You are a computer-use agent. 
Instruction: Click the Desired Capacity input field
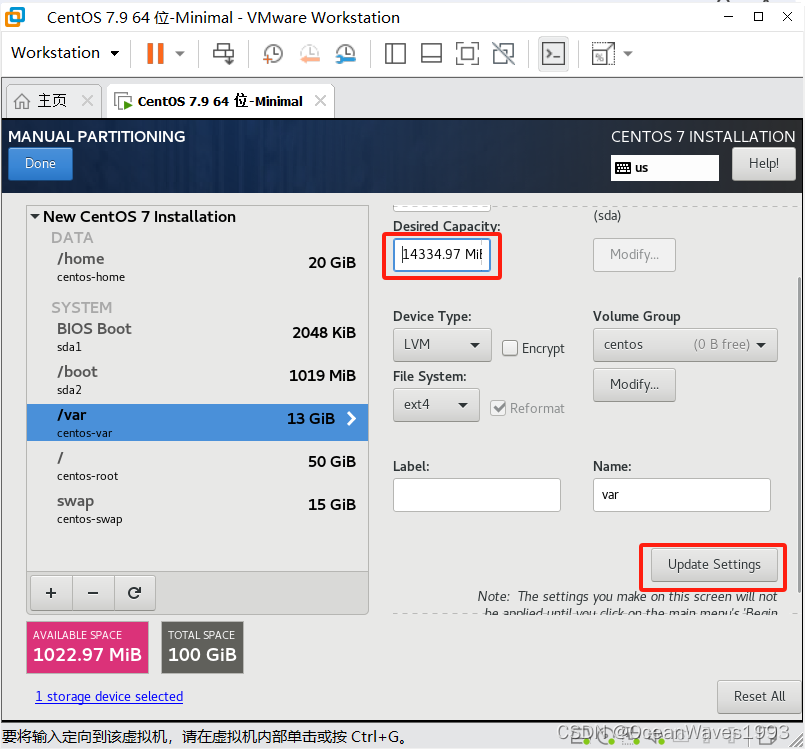442,255
